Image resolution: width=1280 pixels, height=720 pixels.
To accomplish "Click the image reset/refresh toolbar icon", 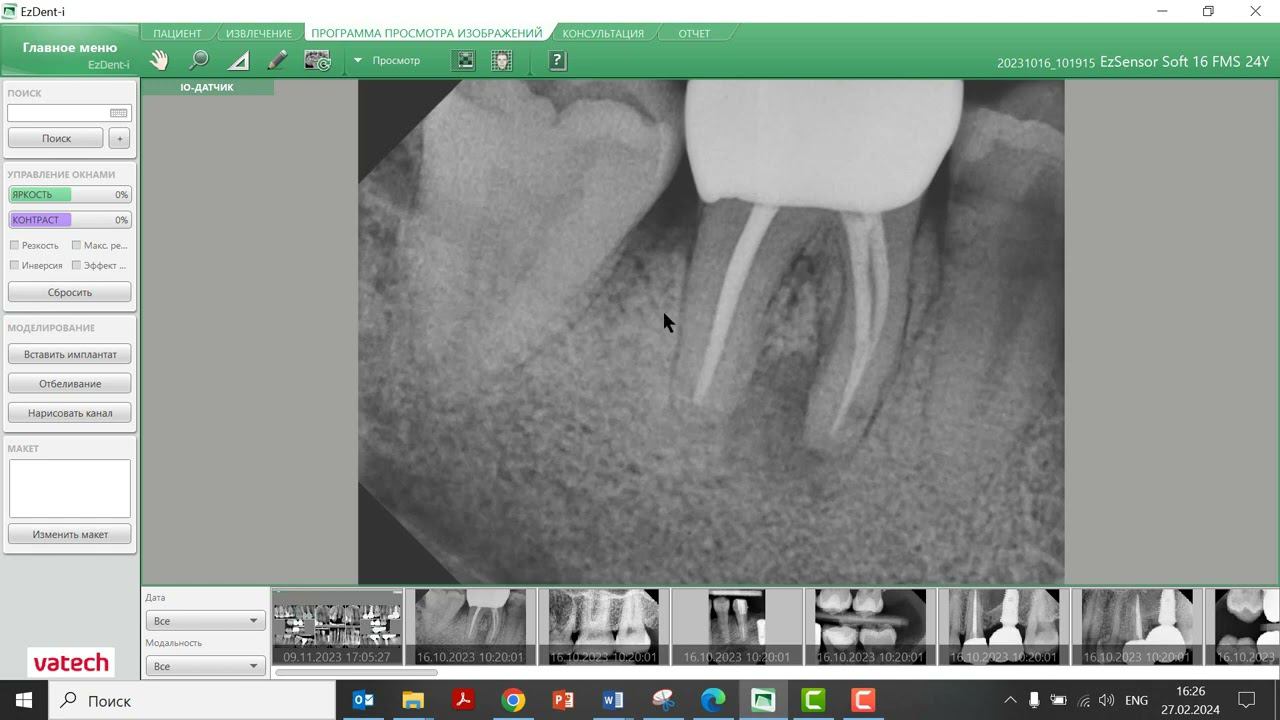I will (x=317, y=61).
